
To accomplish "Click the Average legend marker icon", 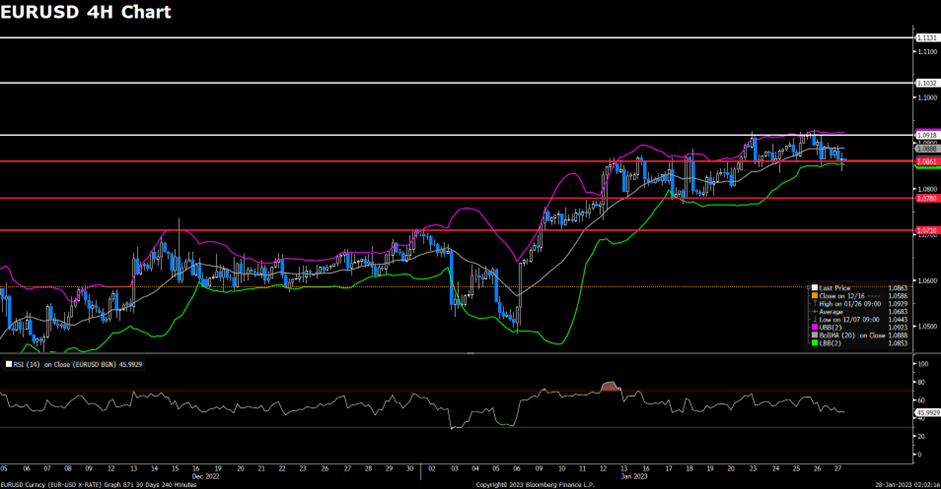I will click(x=813, y=311).
